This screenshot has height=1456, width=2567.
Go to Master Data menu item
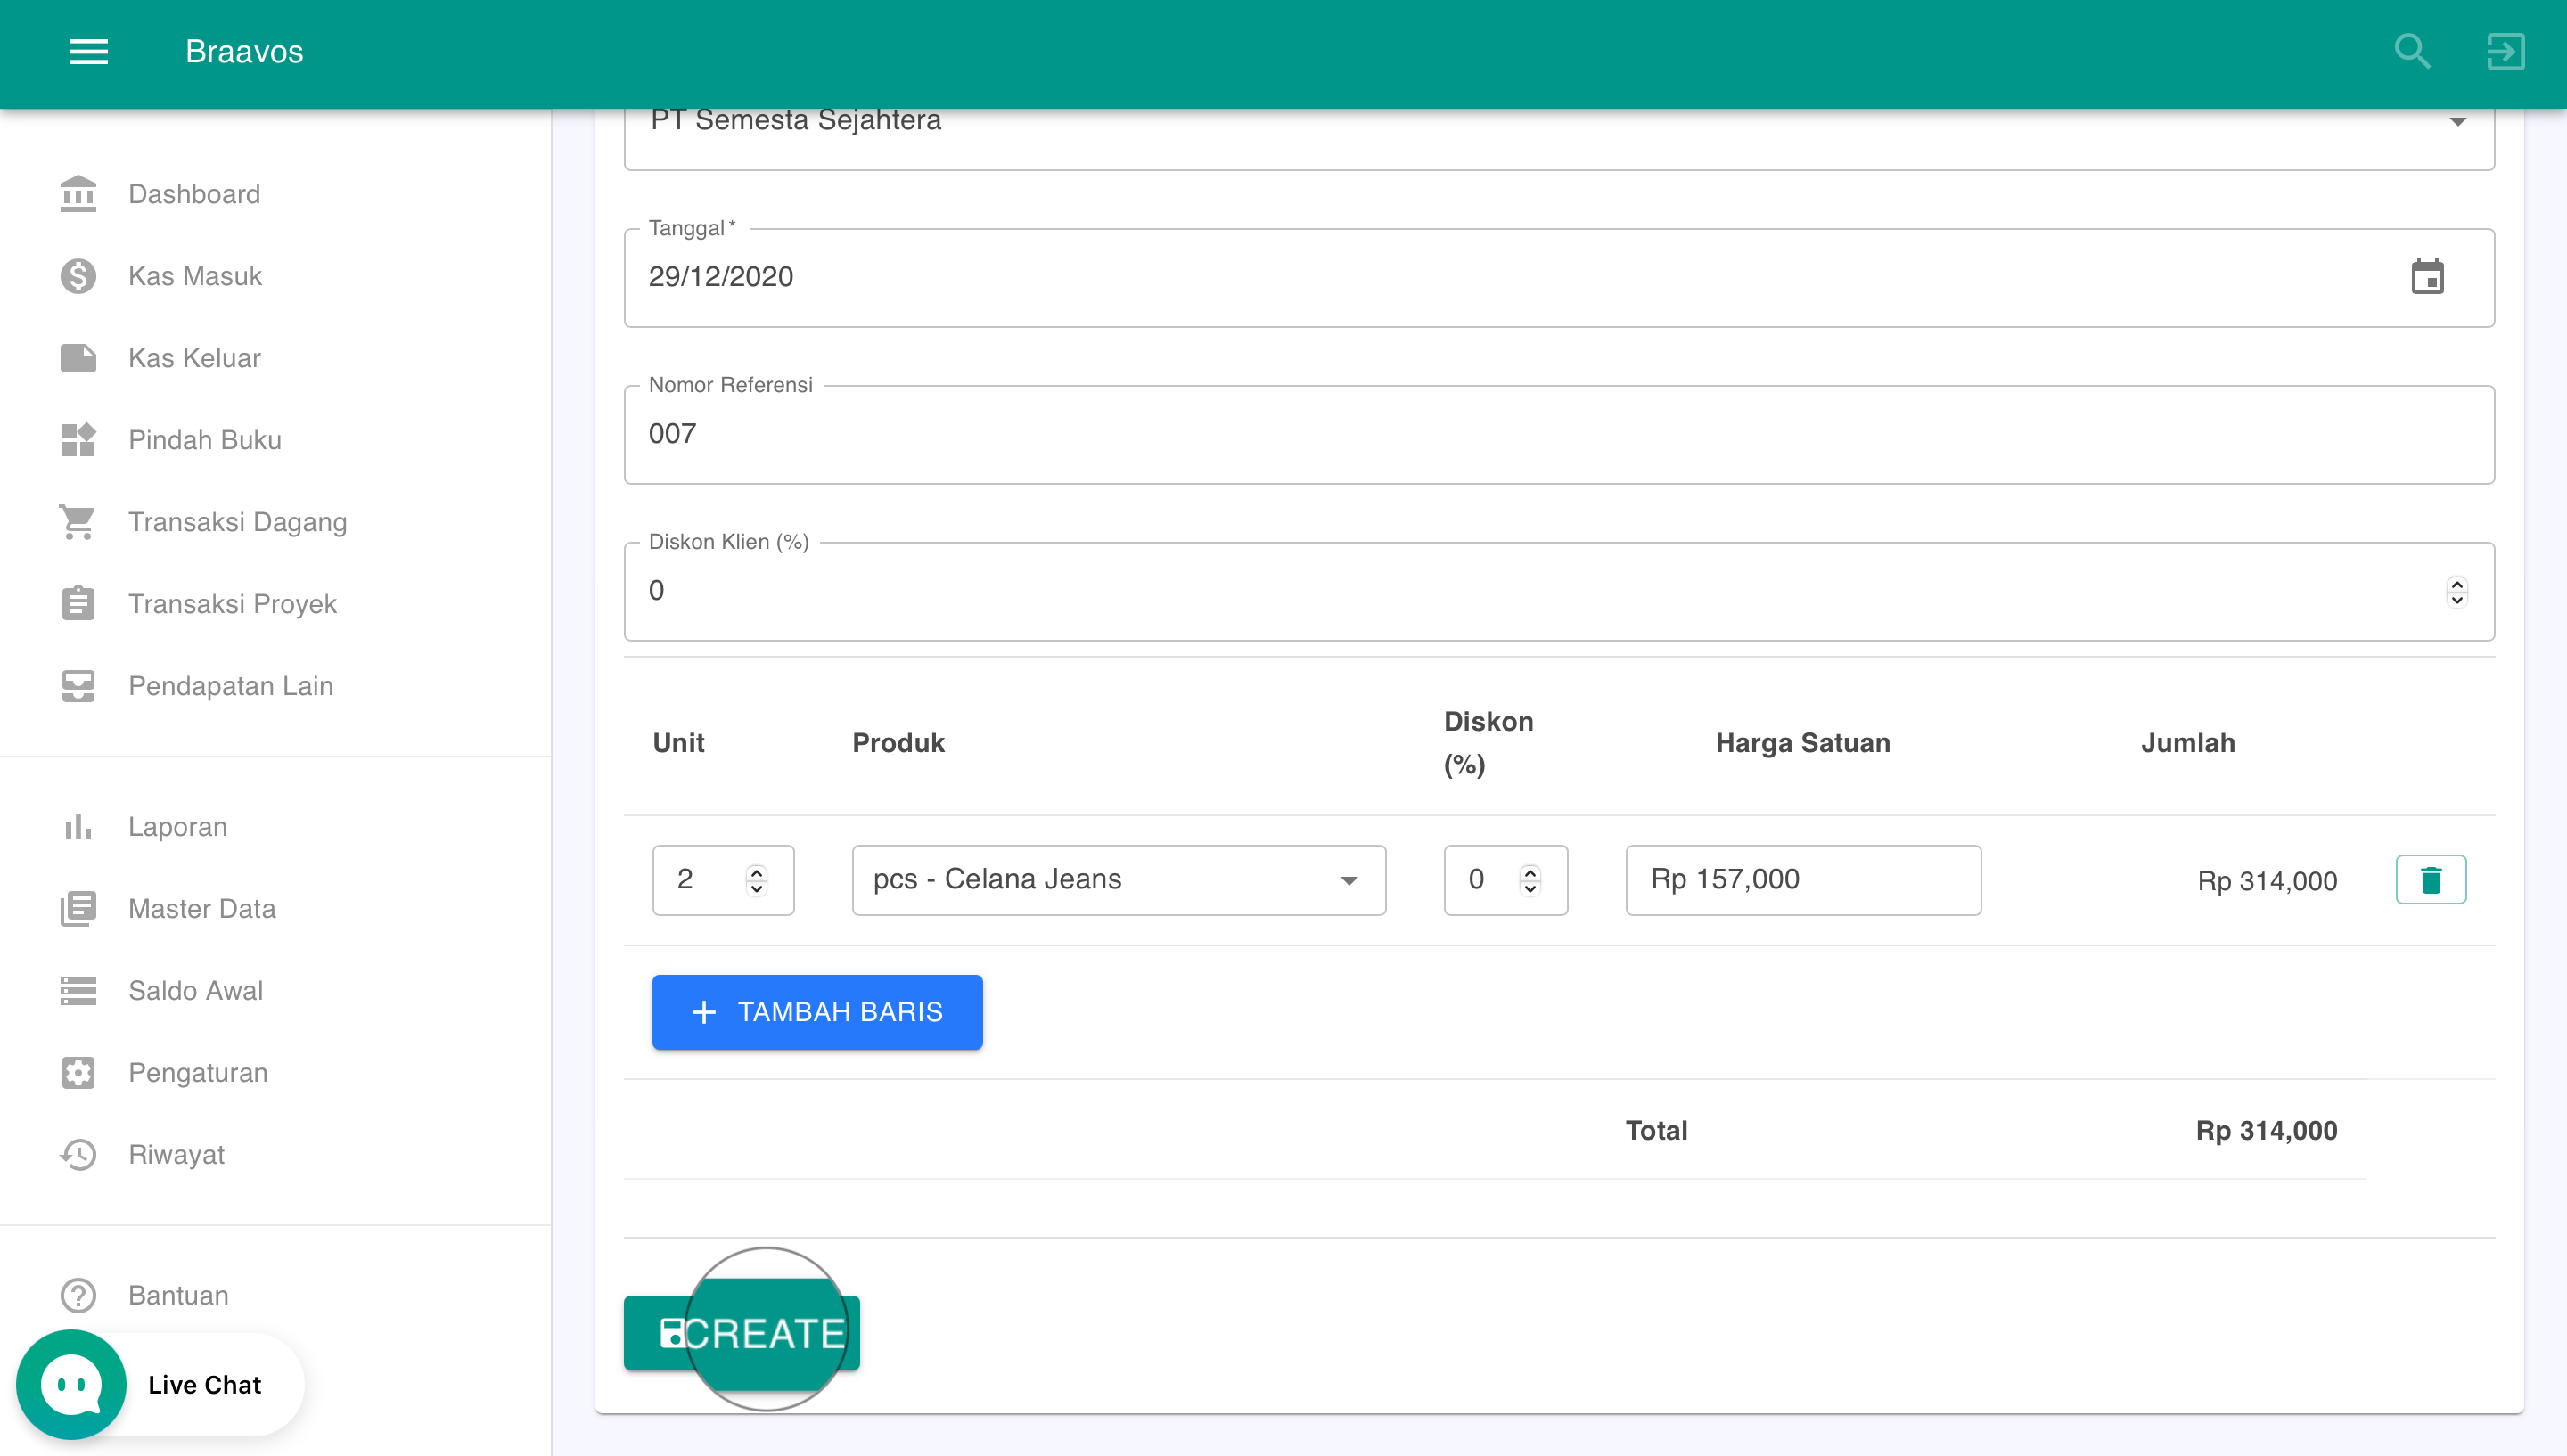[201, 908]
